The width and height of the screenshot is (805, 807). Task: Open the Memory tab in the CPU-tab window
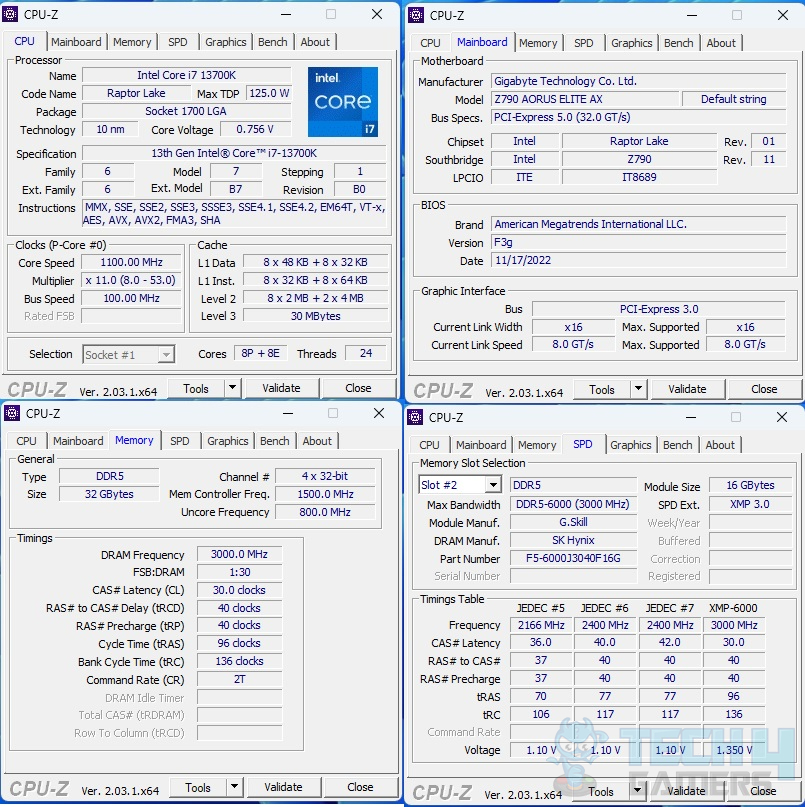tap(132, 42)
